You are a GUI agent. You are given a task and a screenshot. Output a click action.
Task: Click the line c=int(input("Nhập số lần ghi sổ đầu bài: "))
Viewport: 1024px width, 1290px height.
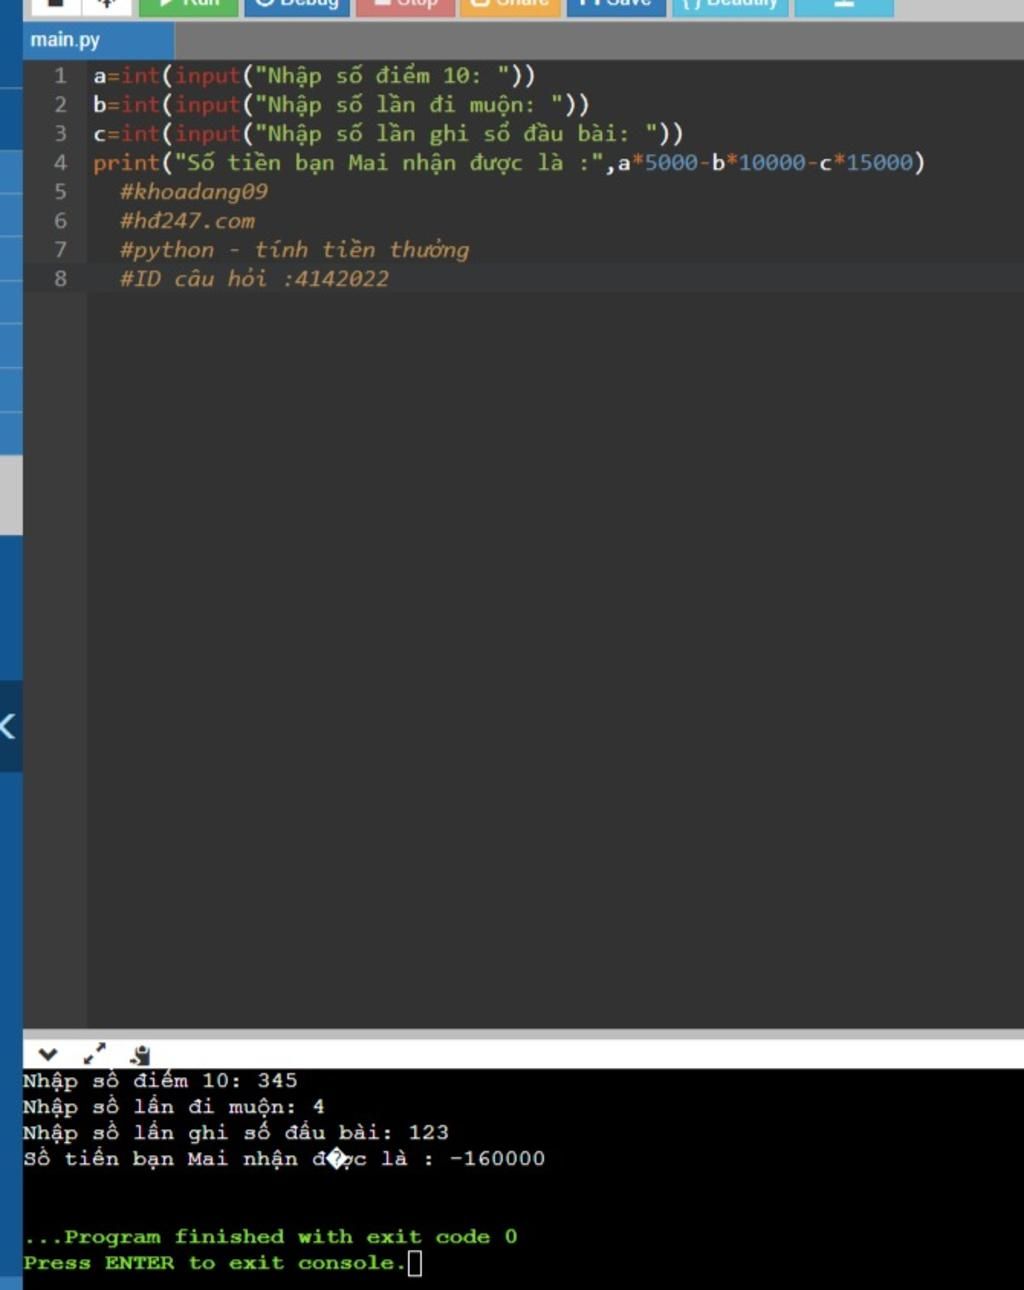pos(389,134)
